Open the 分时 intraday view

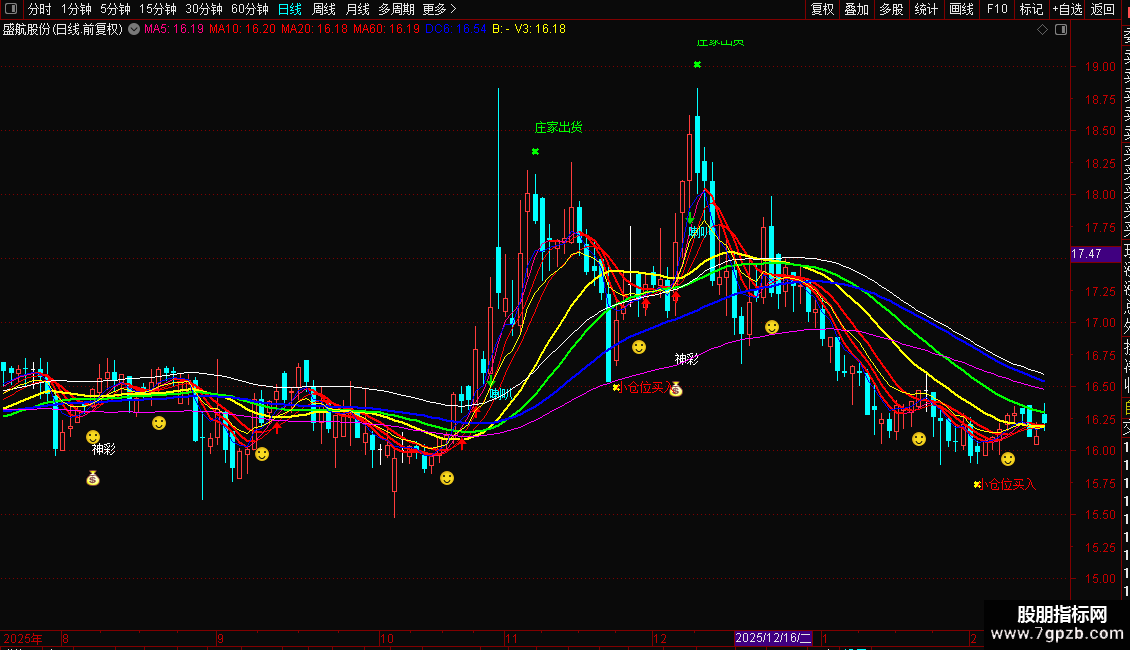point(40,9)
